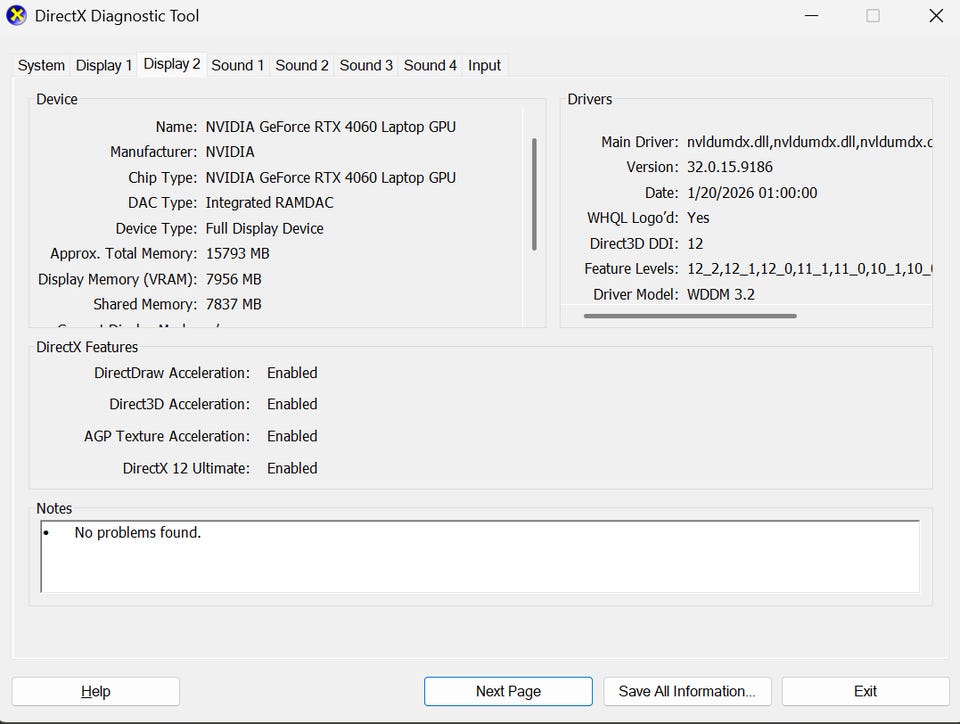Click Save All Information button
Screen dimensions: 960x724
[687, 691]
